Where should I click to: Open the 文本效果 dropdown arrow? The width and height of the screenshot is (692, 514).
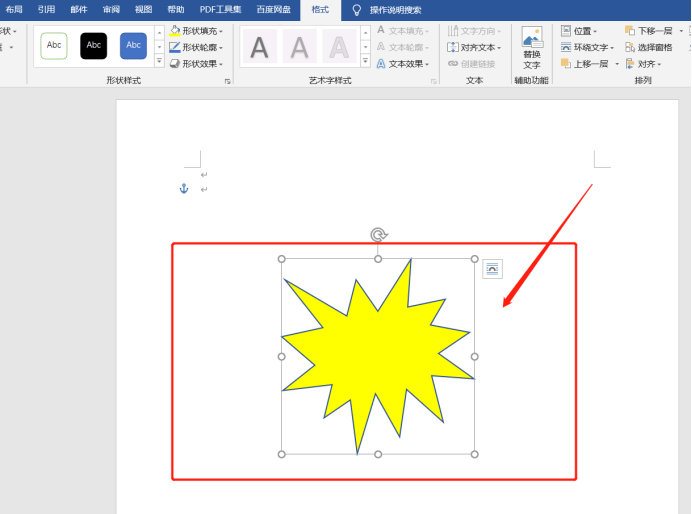(427, 64)
